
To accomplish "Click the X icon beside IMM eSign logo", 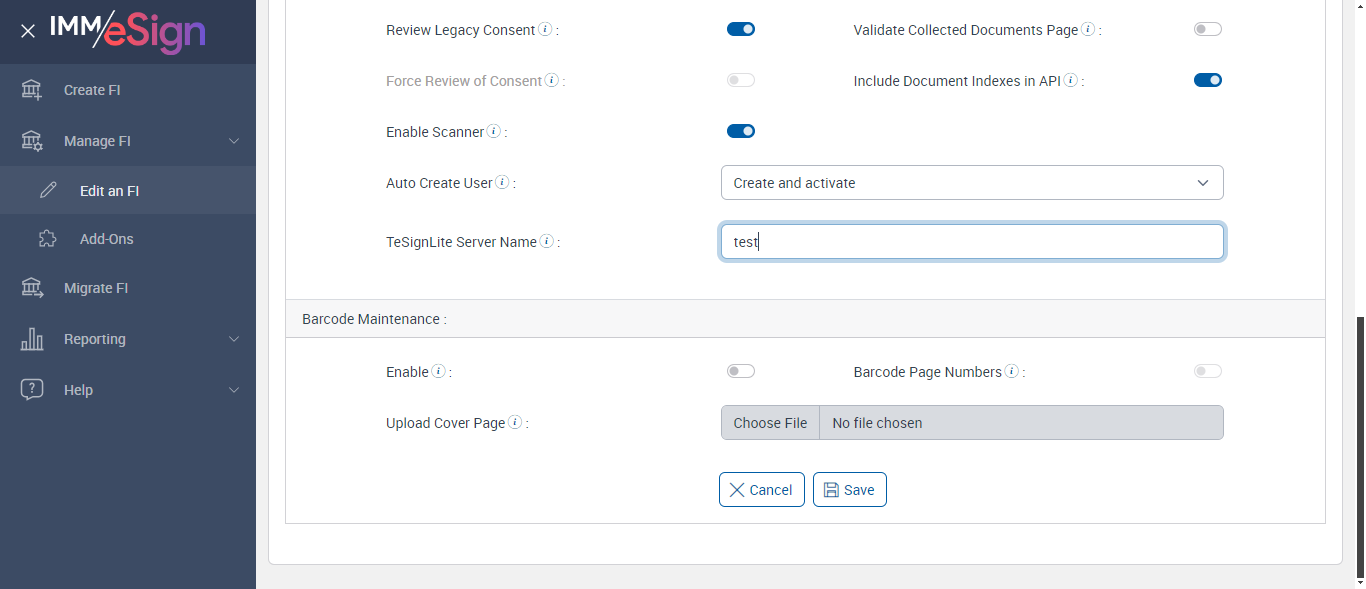I will [28, 31].
